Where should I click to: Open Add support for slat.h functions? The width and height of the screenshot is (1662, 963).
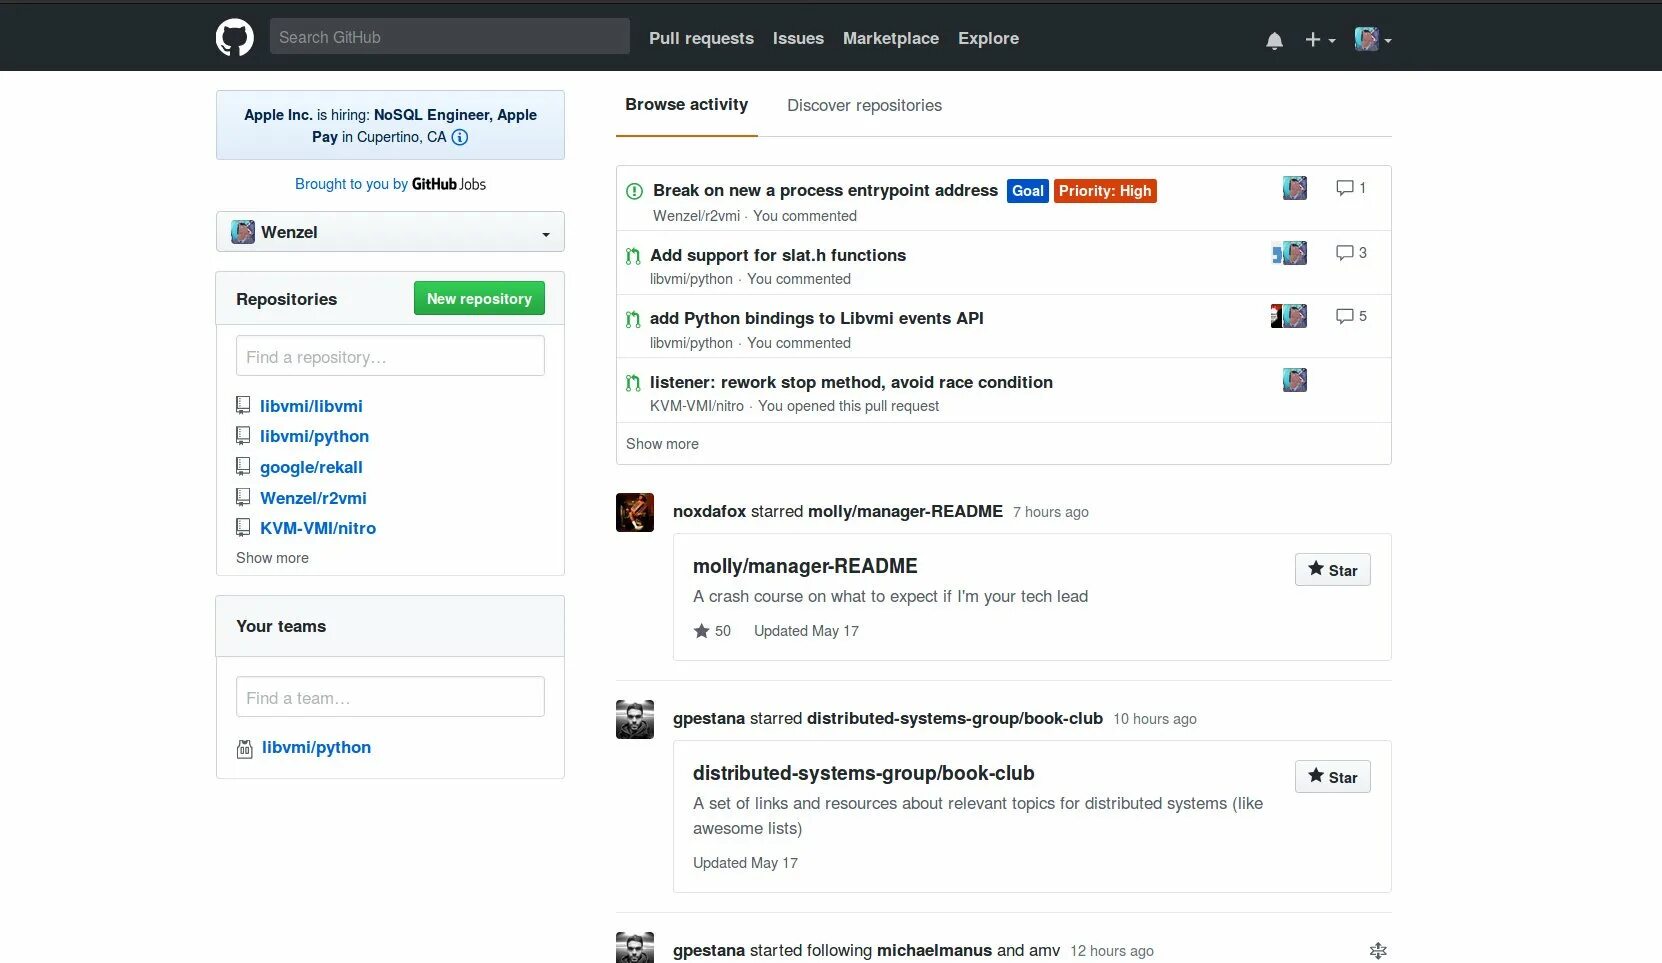coord(778,255)
